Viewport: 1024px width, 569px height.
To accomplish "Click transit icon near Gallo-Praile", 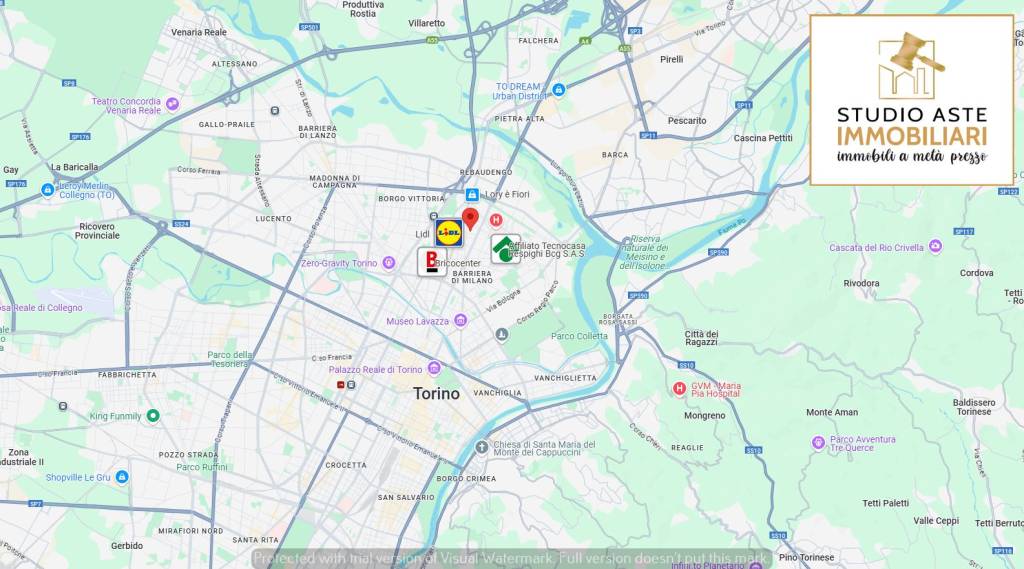I will (275, 111).
